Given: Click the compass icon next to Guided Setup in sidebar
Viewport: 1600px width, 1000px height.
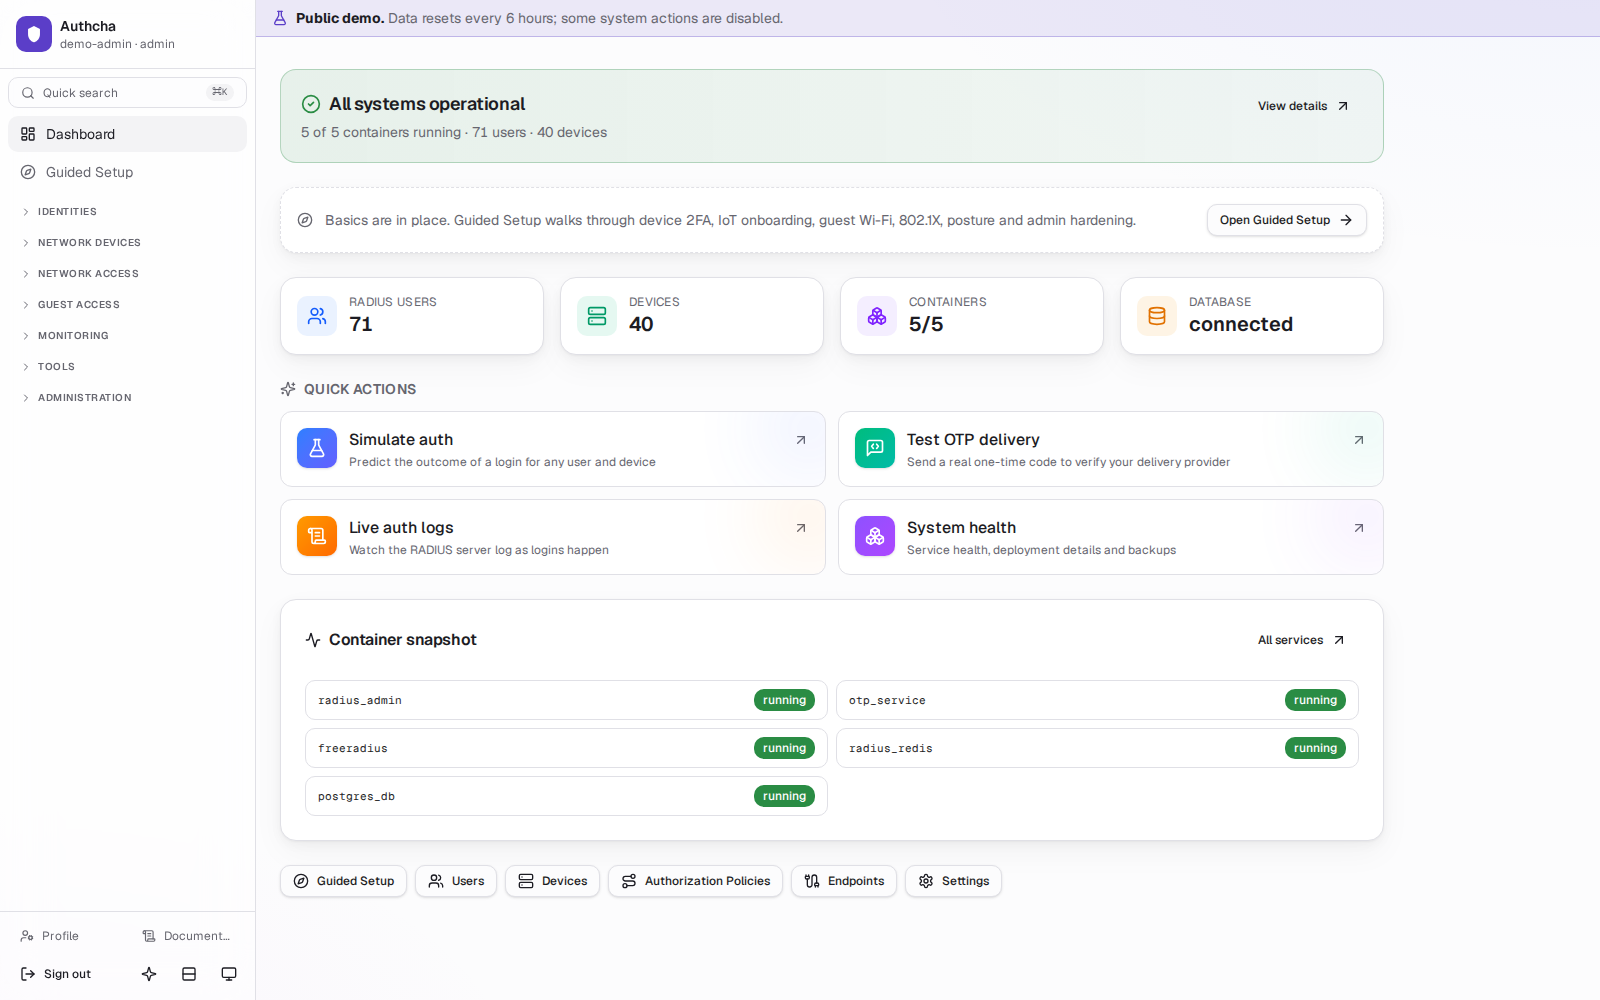Looking at the screenshot, I should pos(28,172).
